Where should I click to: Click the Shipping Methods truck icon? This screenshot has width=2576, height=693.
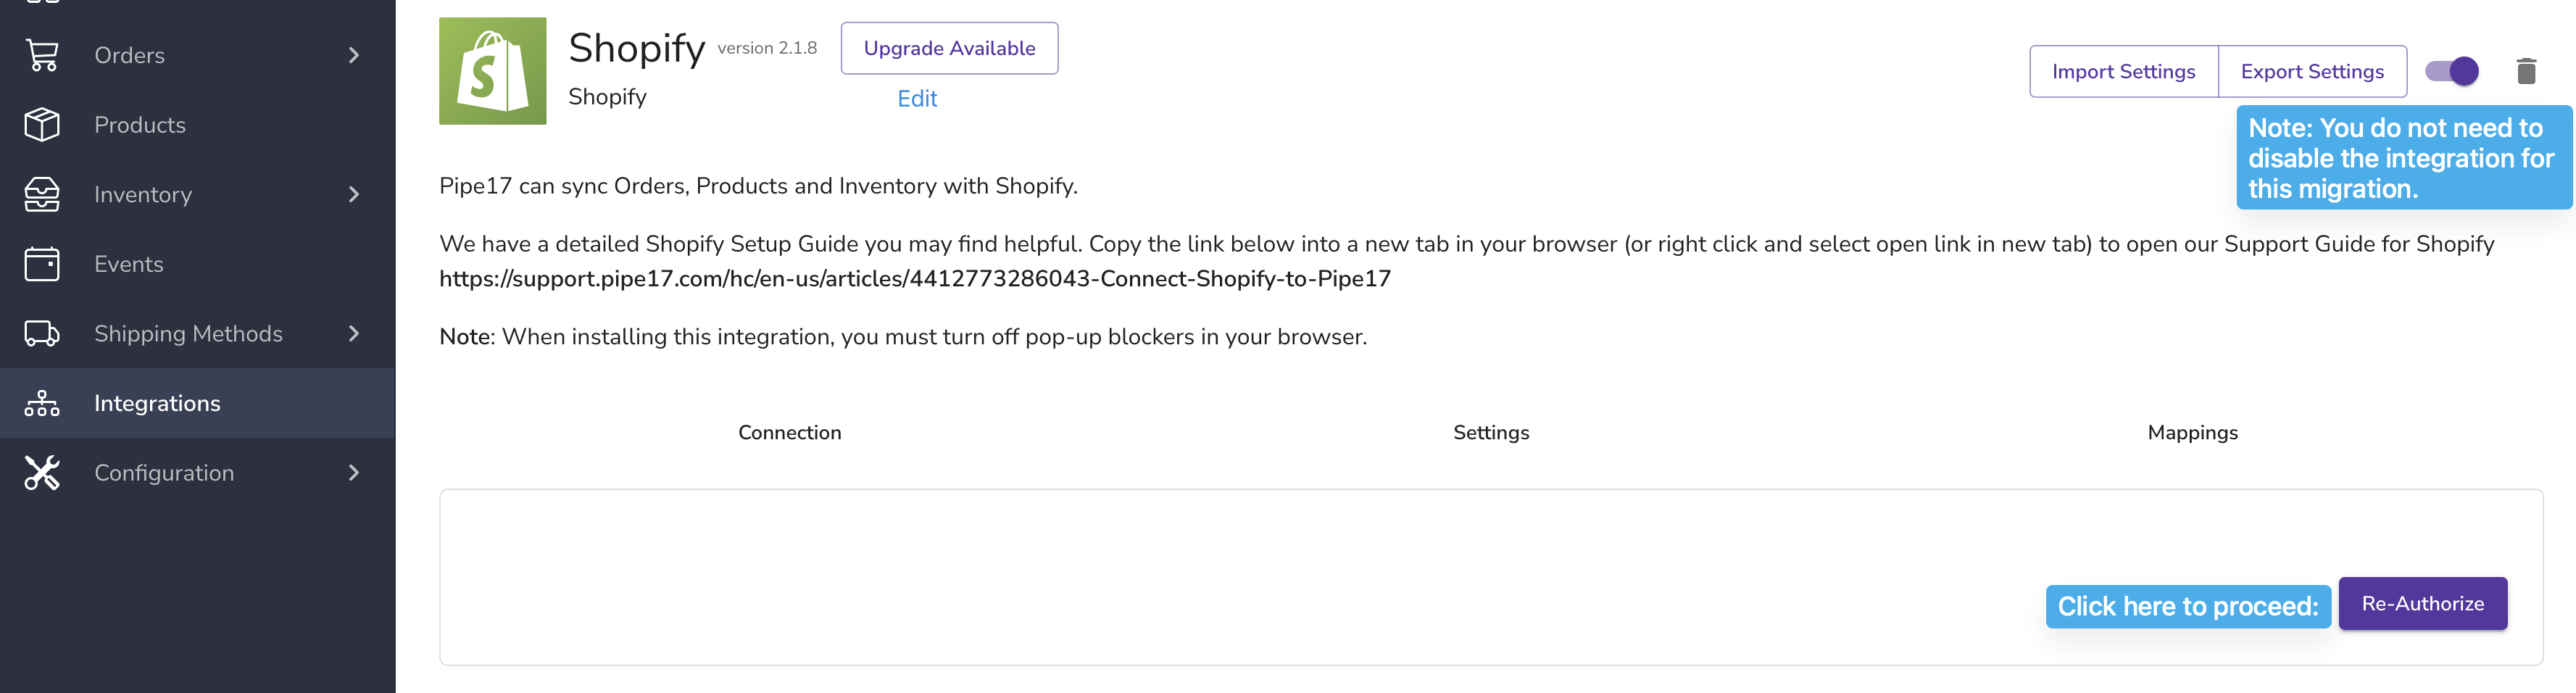pyautogui.click(x=42, y=333)
